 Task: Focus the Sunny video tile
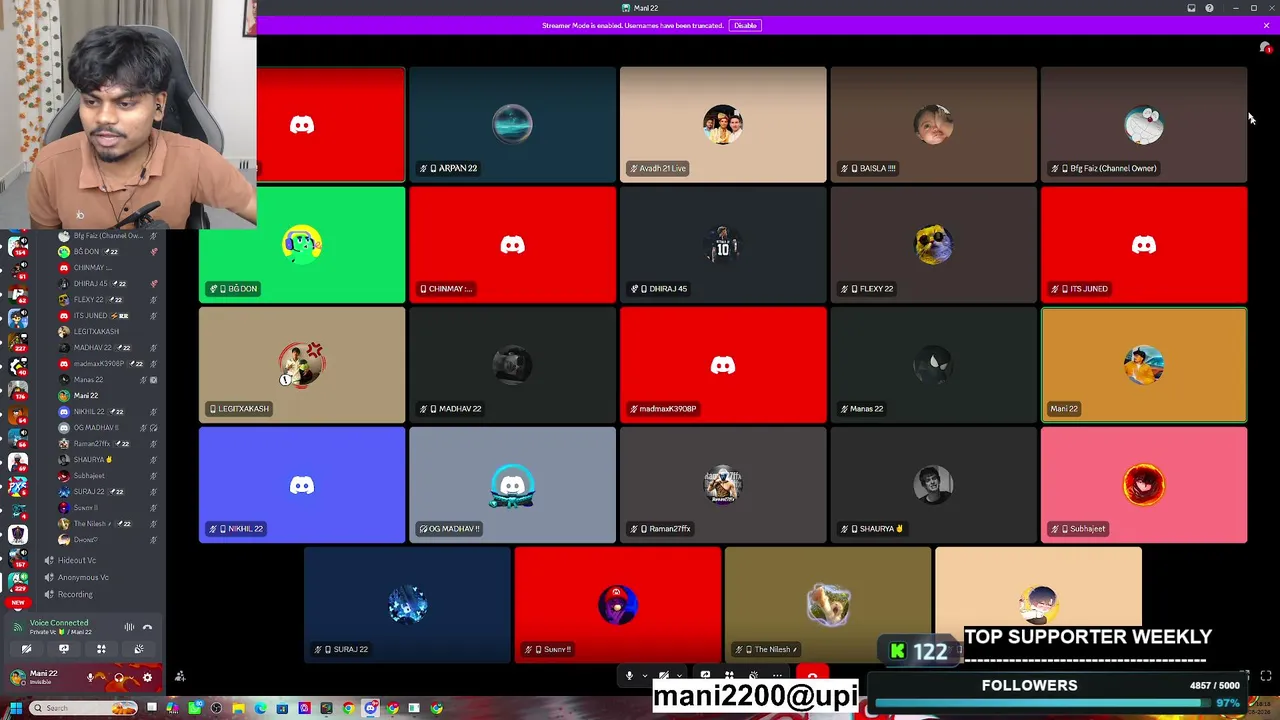(x=618, y=605)
